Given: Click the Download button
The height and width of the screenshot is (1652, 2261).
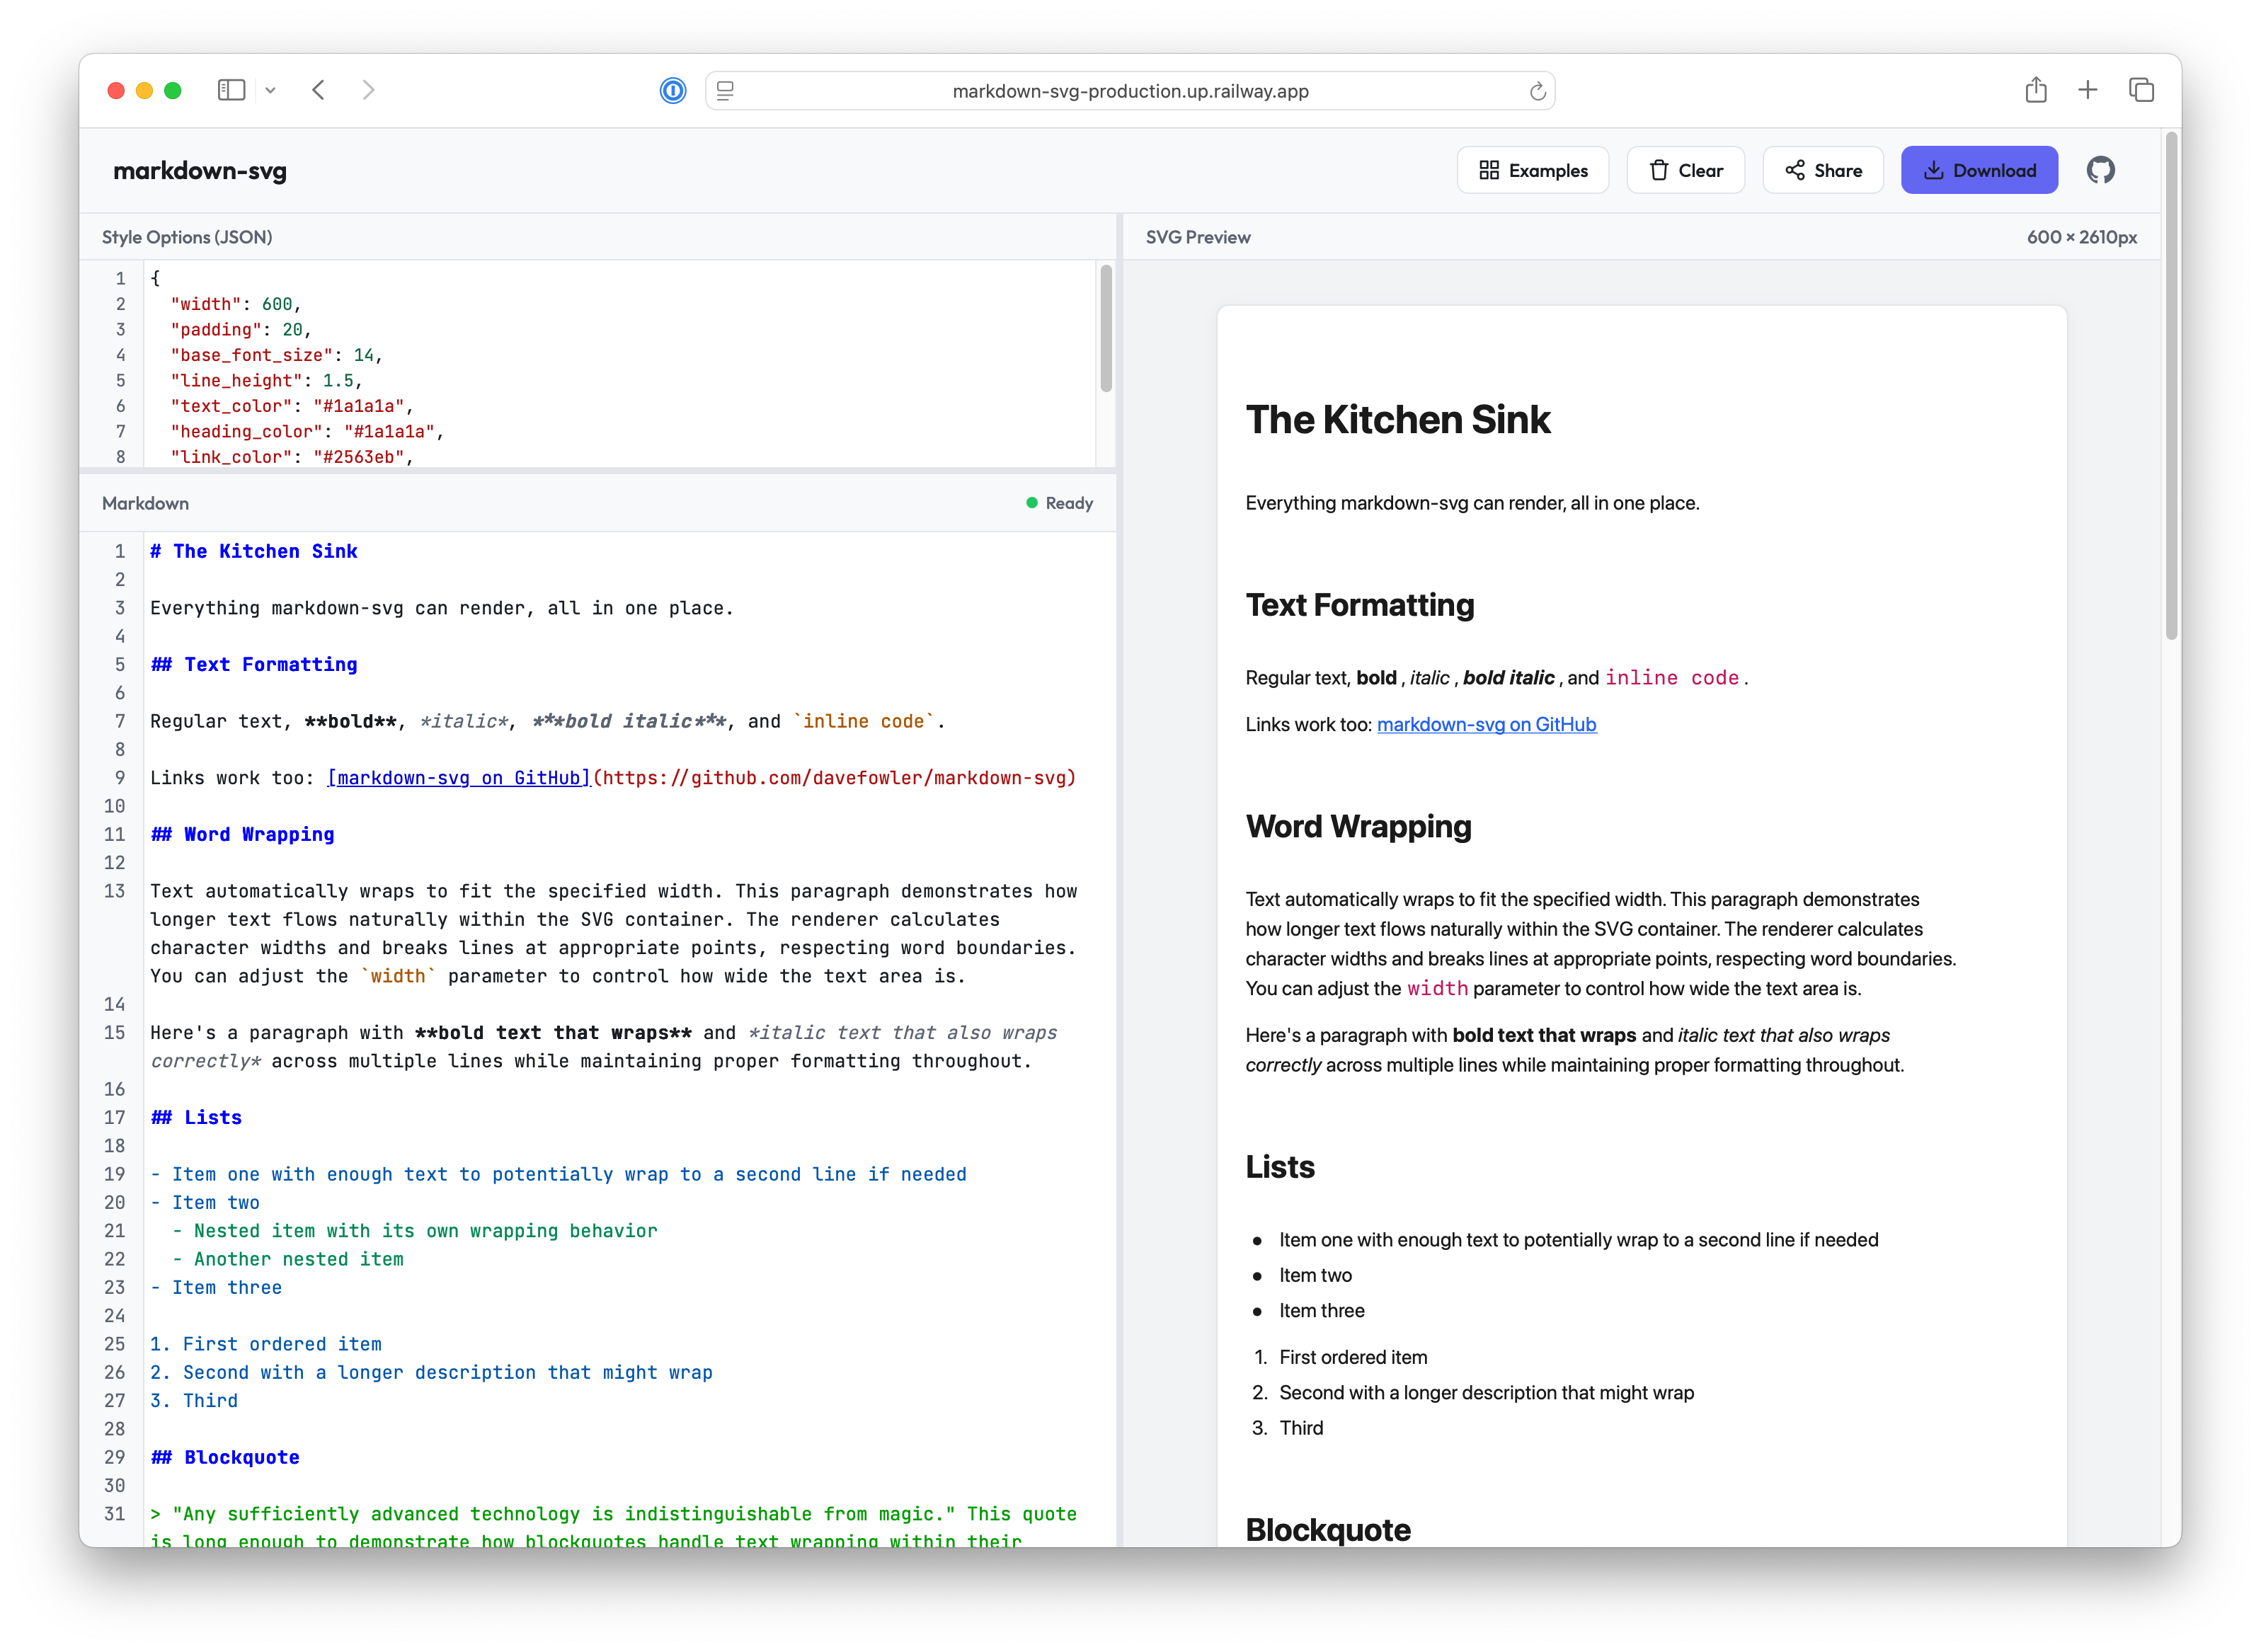Looking at the screenshot, I should coord(1979,170).
